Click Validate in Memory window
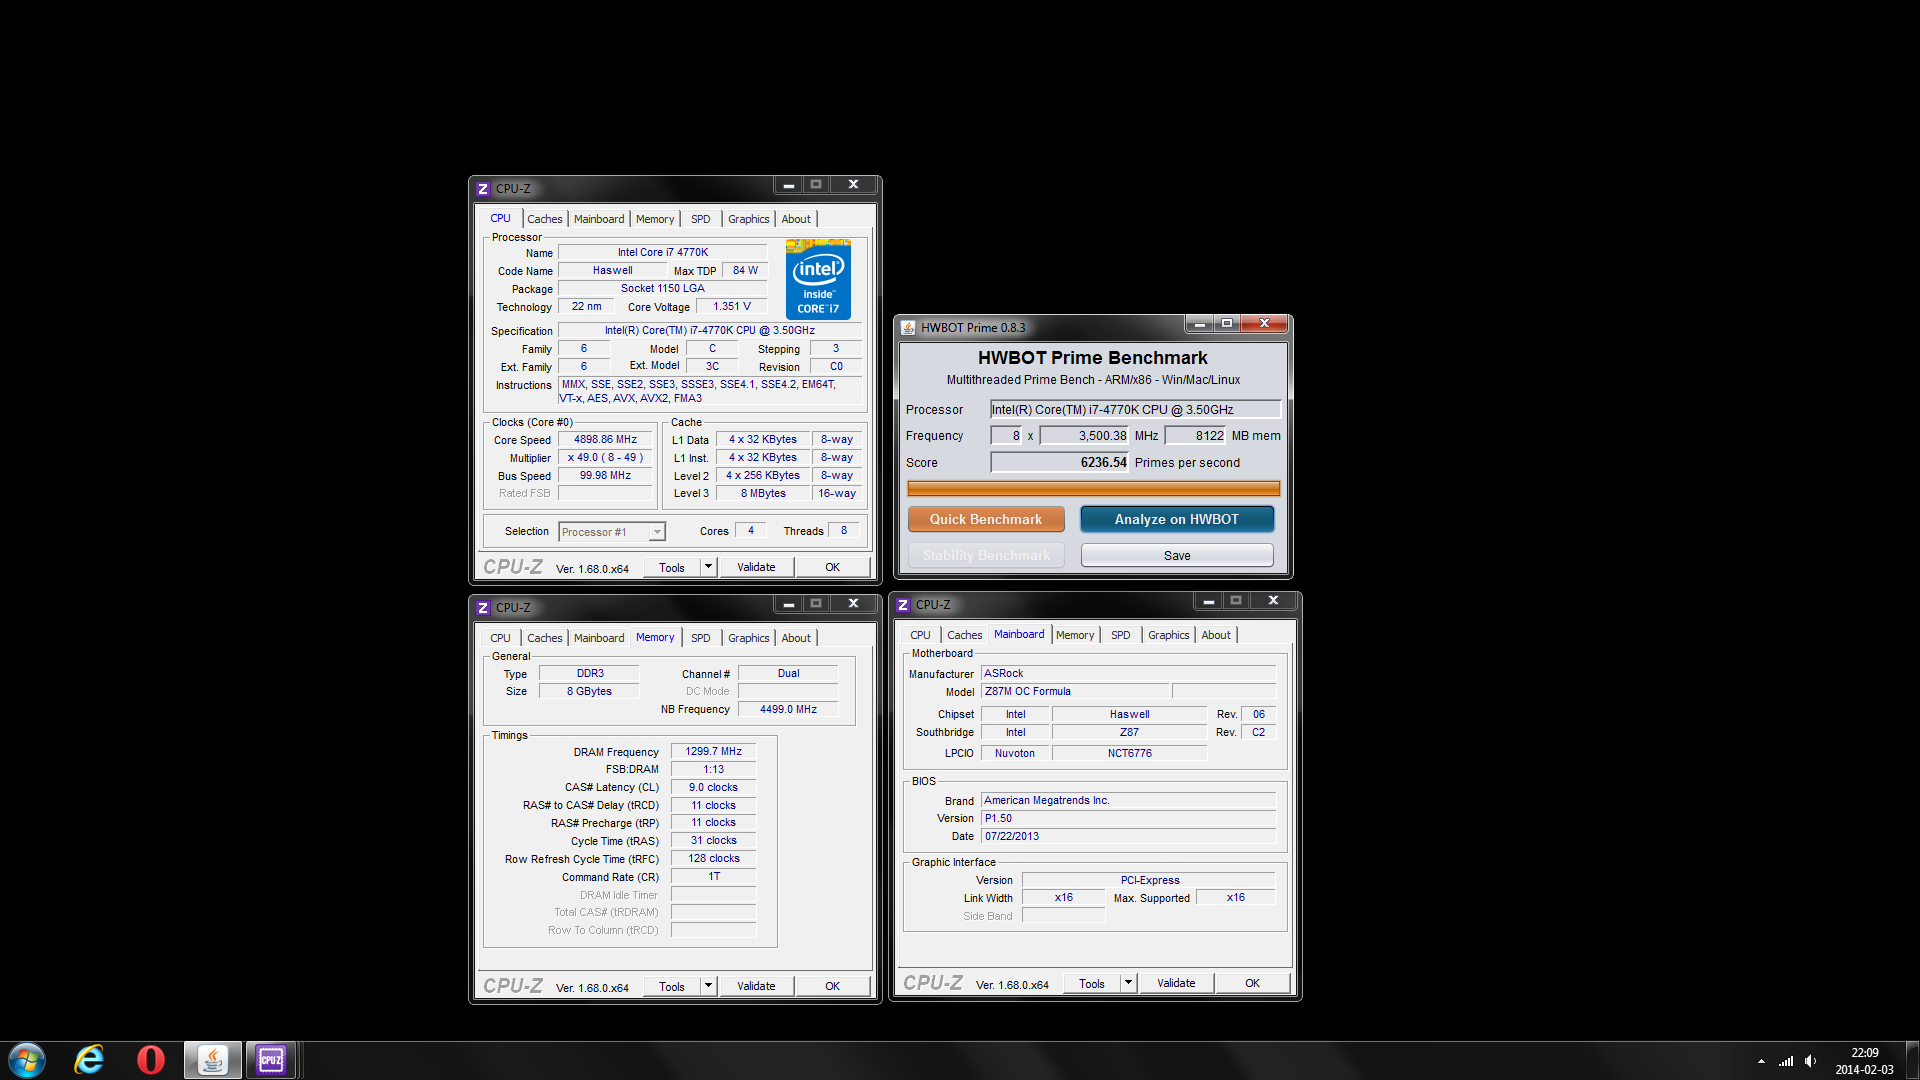This screenshot has width=1920, height=1080. pos(756,986)
